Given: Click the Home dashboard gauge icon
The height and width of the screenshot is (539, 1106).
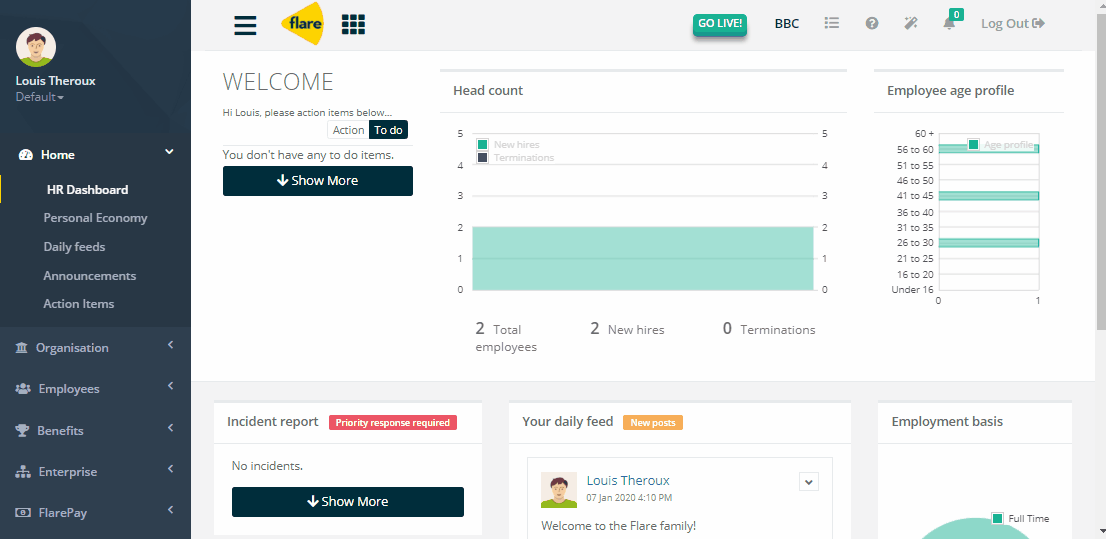Looking at the screenshot, I should 26,155.
